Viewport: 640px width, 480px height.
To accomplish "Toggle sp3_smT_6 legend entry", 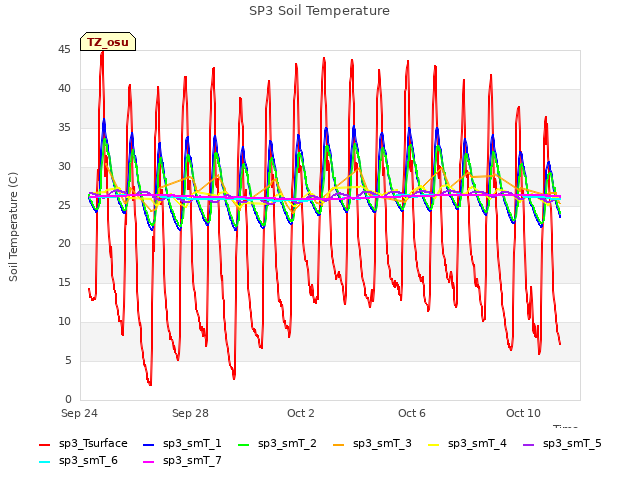I will (78, 461).
